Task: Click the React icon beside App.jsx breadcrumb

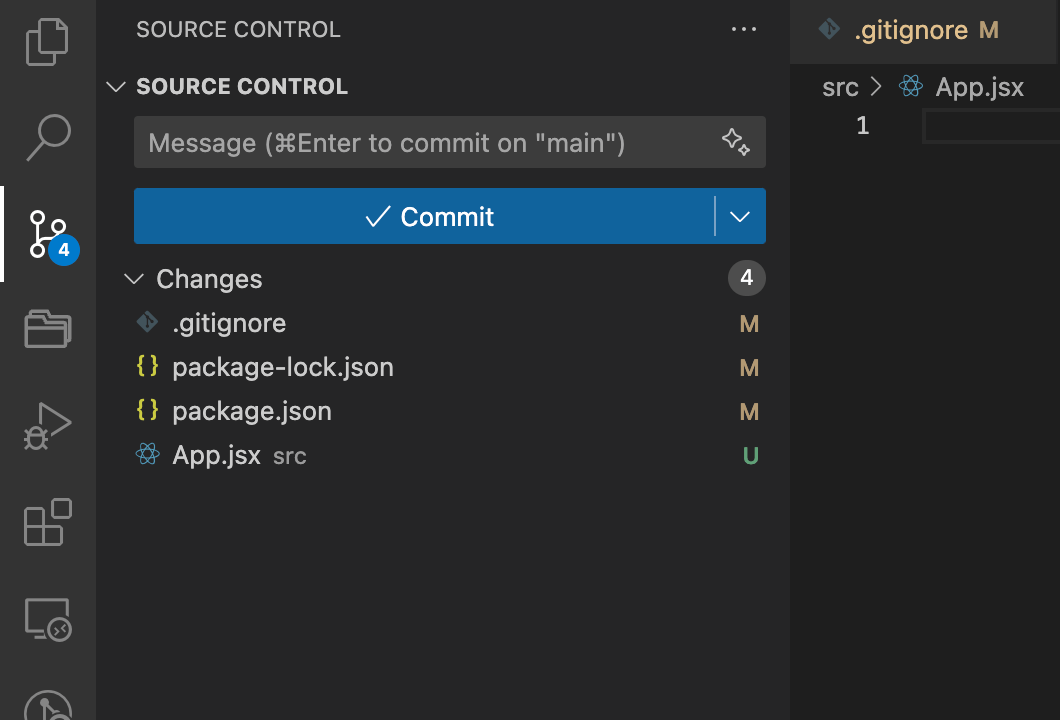Action: 910,87
